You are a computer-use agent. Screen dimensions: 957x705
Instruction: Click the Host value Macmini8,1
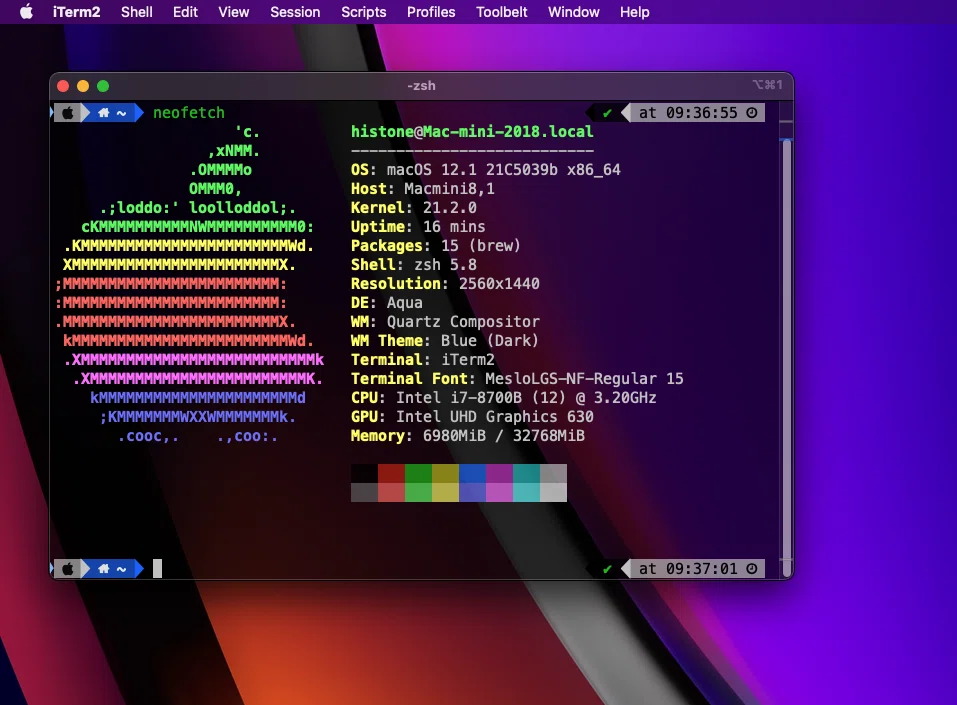tap(449, 189)
